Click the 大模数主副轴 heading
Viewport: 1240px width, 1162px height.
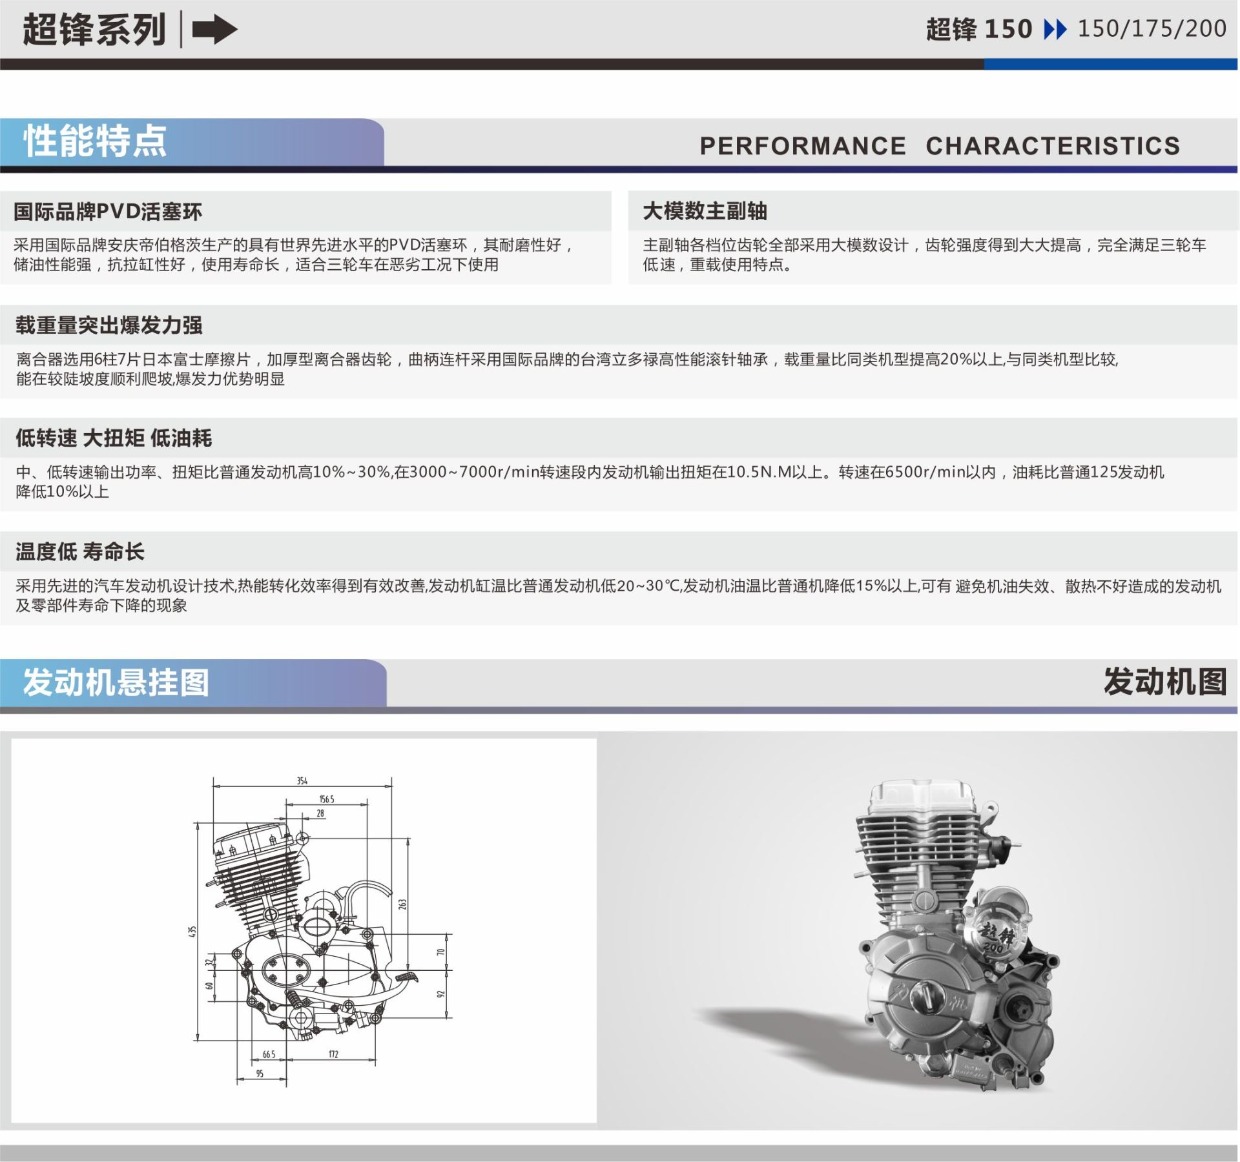[x=705, y=211]
